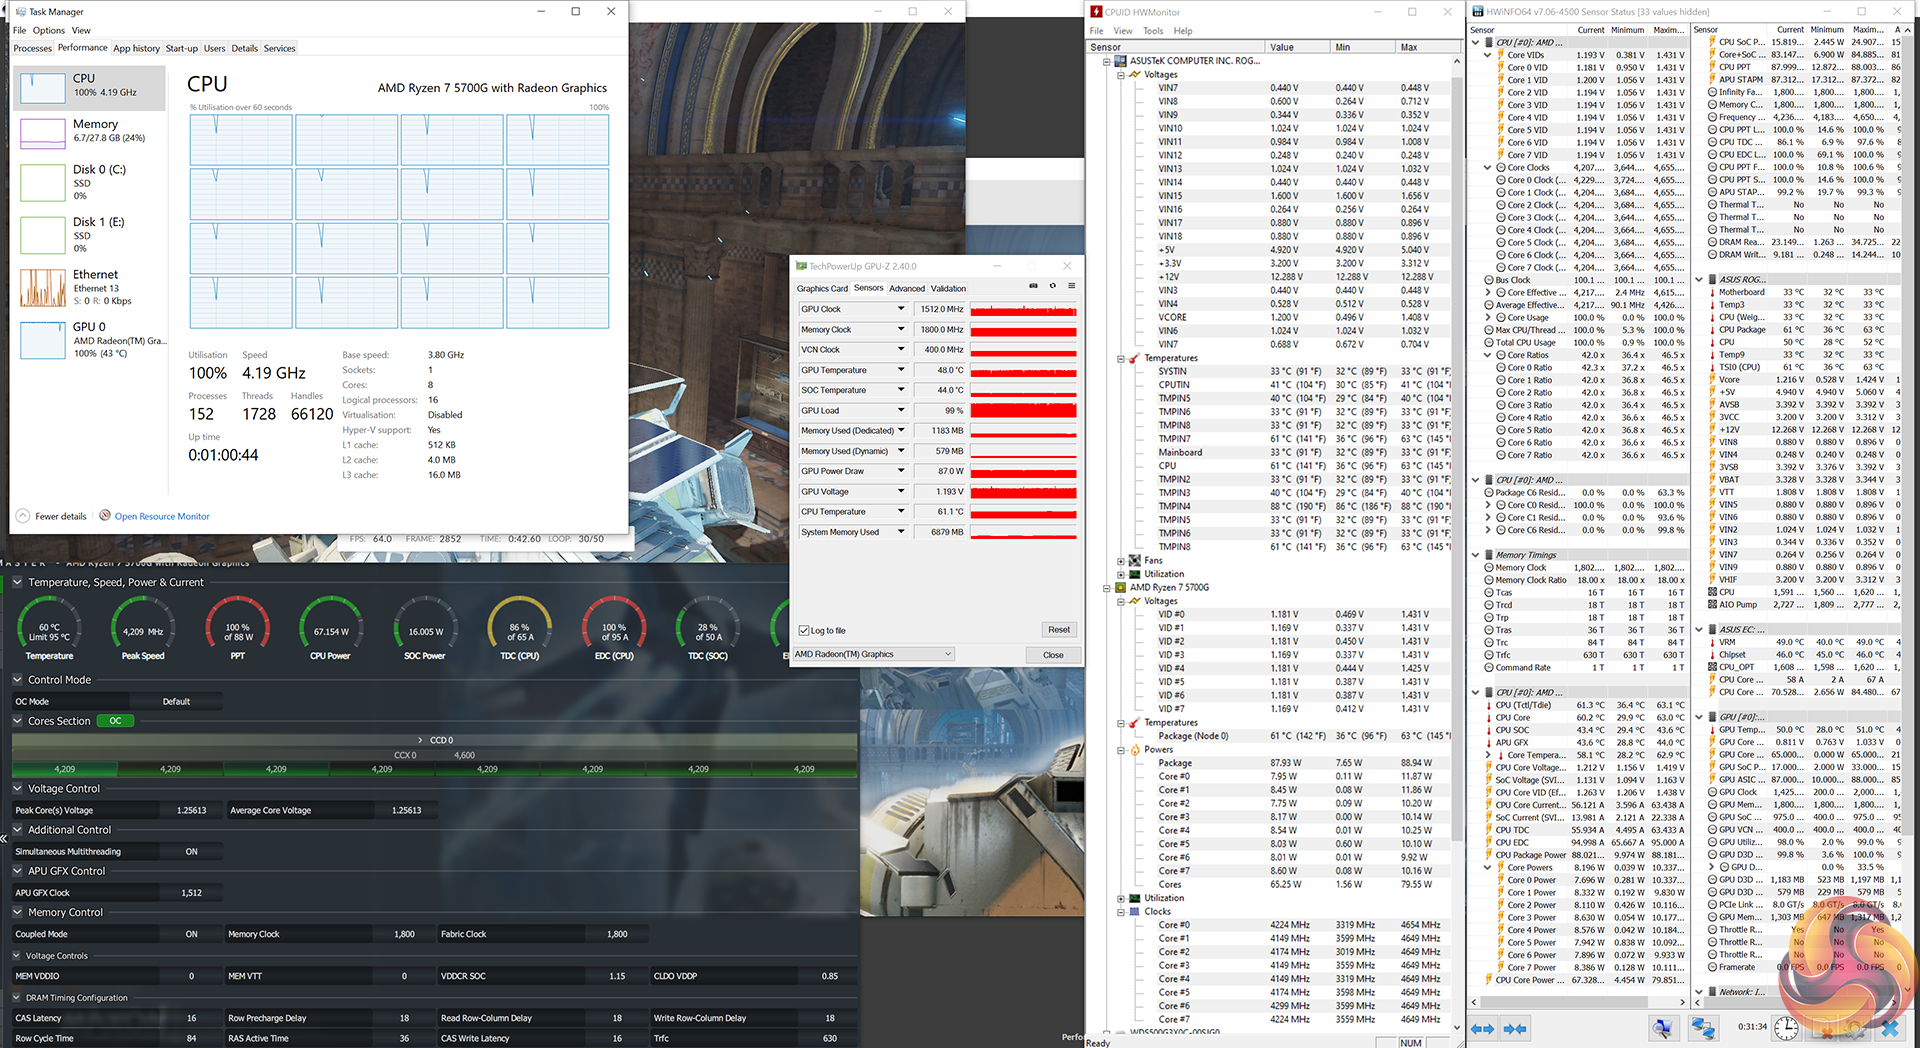Click HWiNFO expand columns arrows icon
Viewport: 1920px width, 1048px height.
(x=1482, y=1028)
